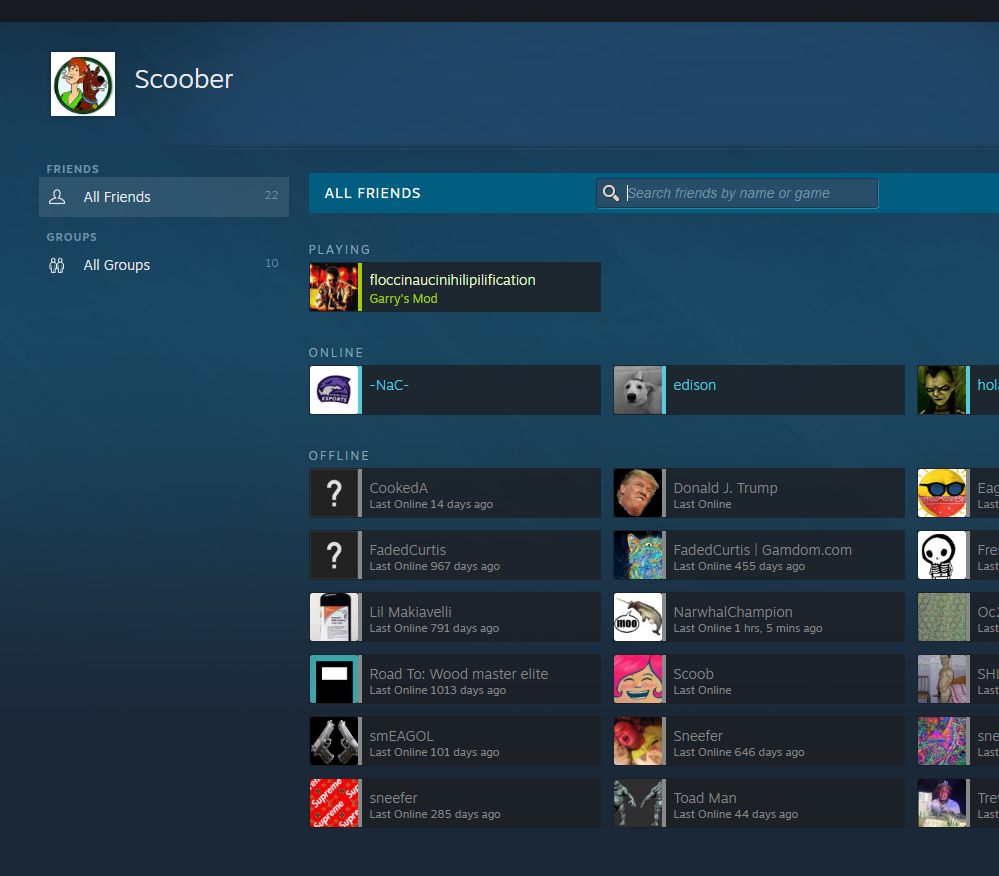Open edison's dog avatar

pyautogui.click(x=638, y=390)
